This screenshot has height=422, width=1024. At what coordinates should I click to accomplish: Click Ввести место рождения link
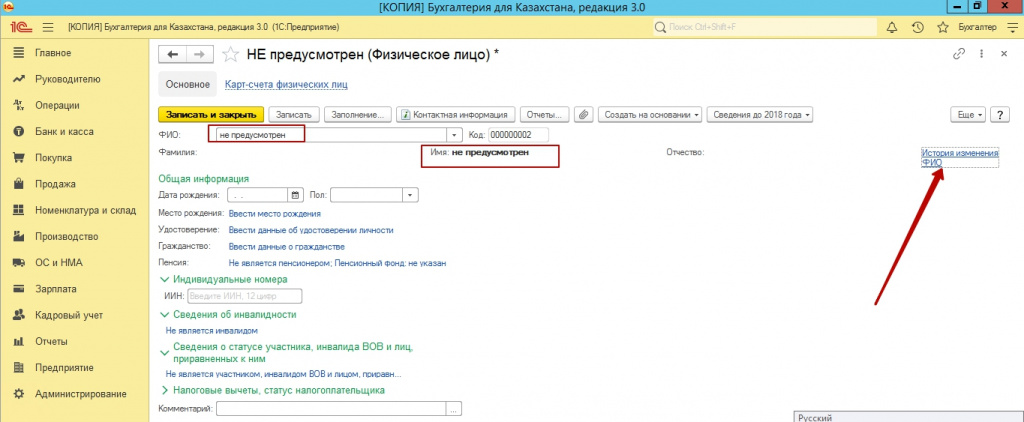pyautogui.click(x=275, y=213)
